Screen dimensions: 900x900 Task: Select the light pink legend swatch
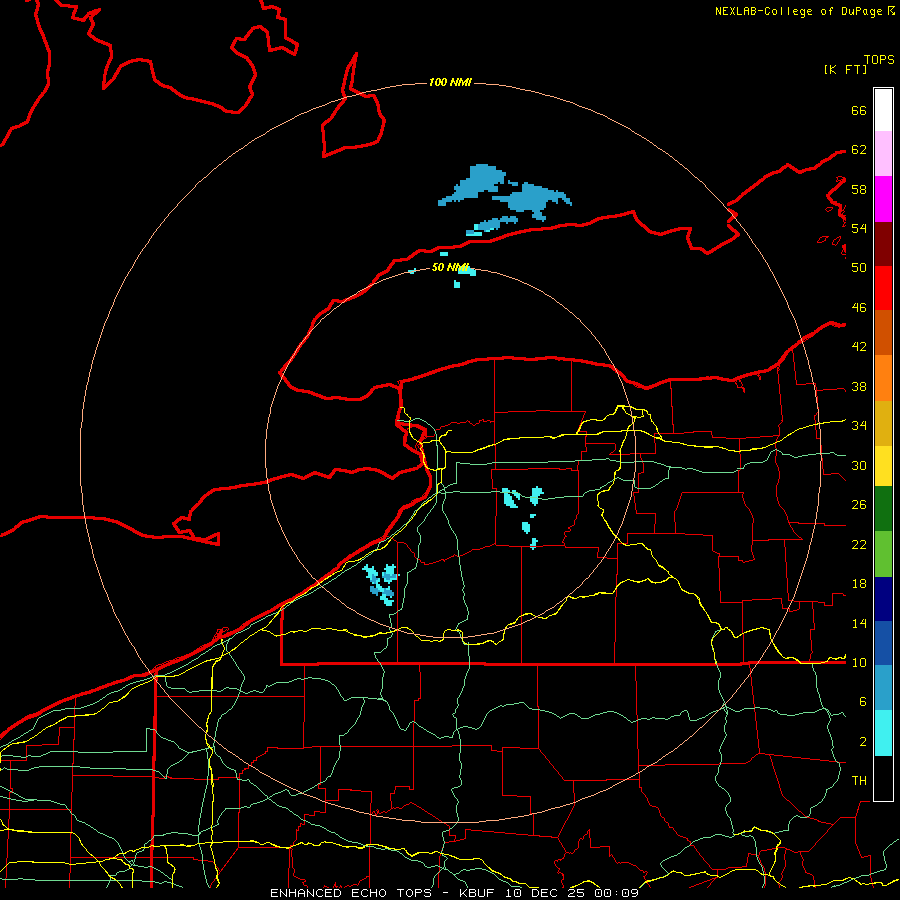tap(883, 154)
